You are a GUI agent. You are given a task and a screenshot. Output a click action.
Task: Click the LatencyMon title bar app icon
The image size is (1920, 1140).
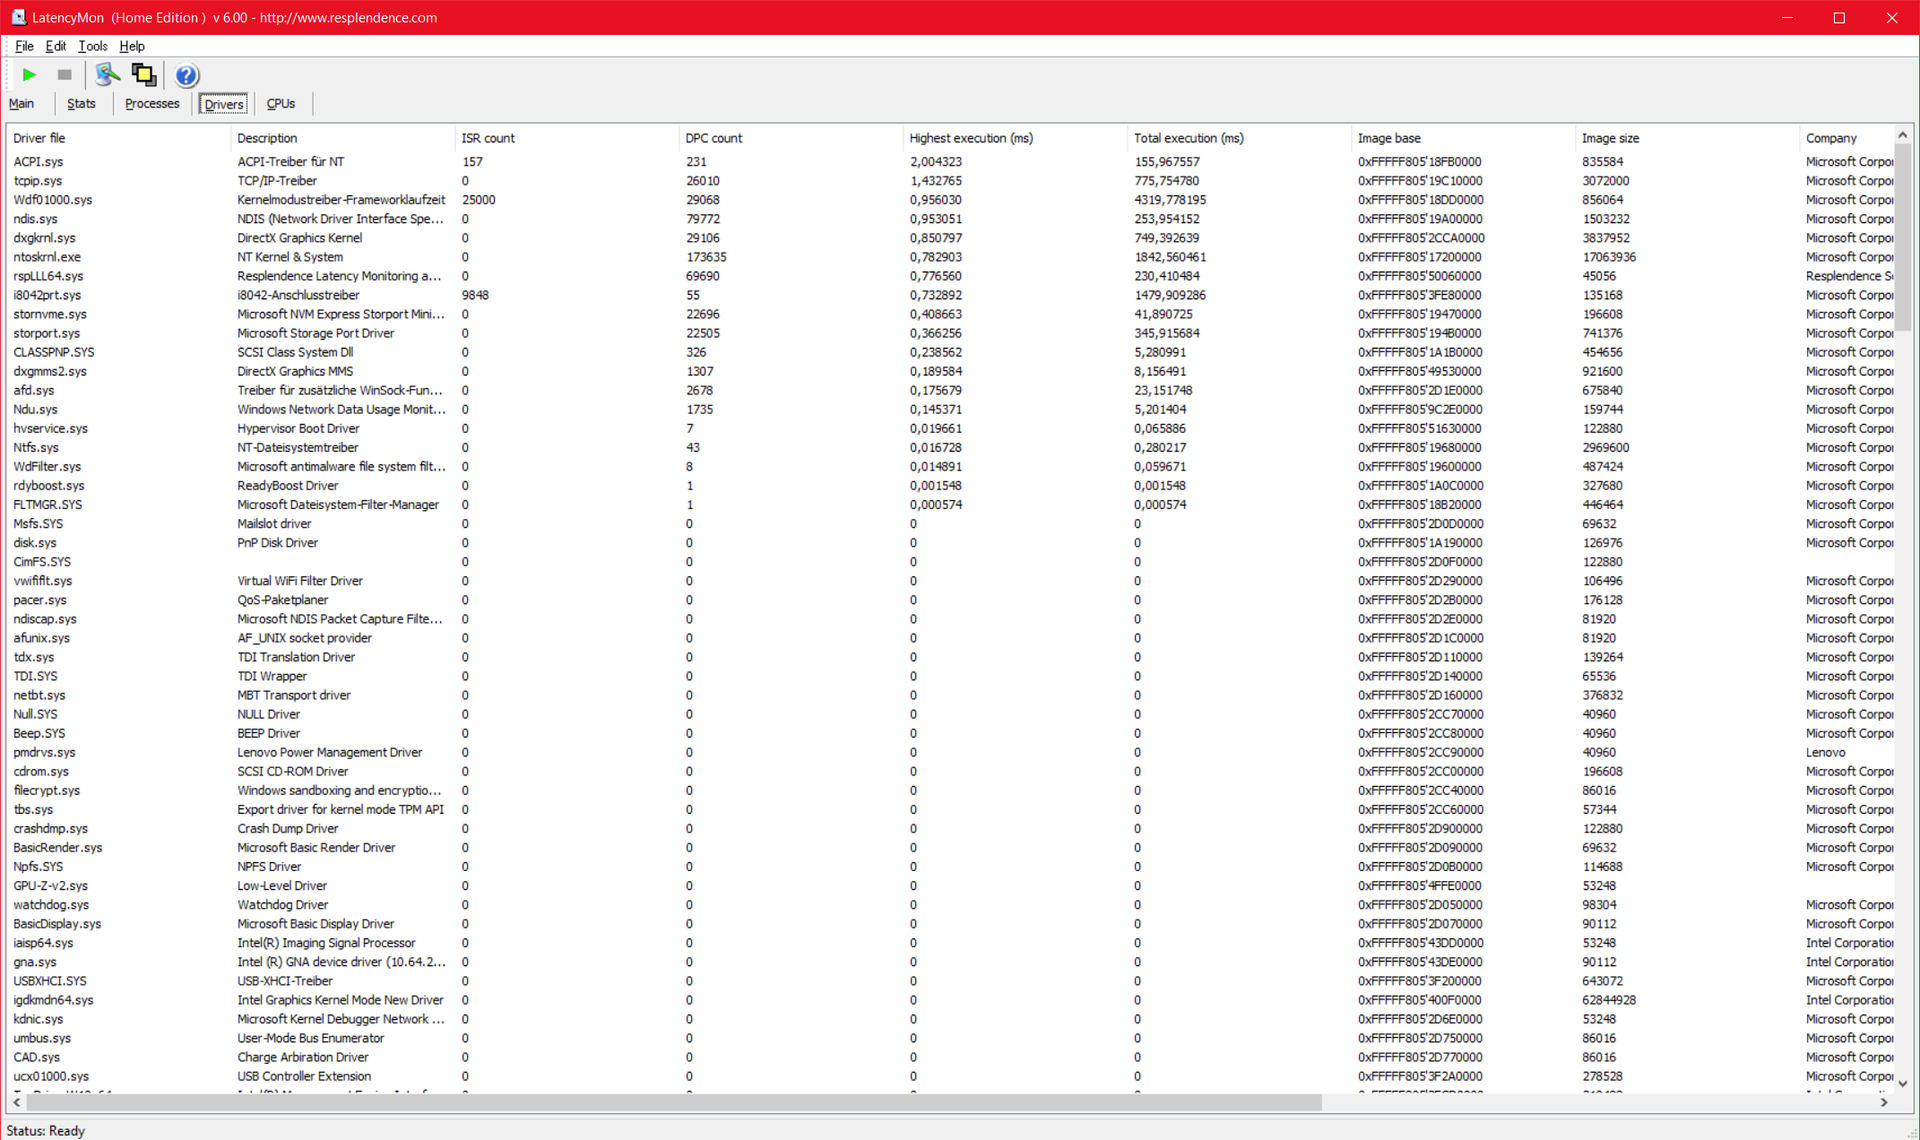(17, 17)
